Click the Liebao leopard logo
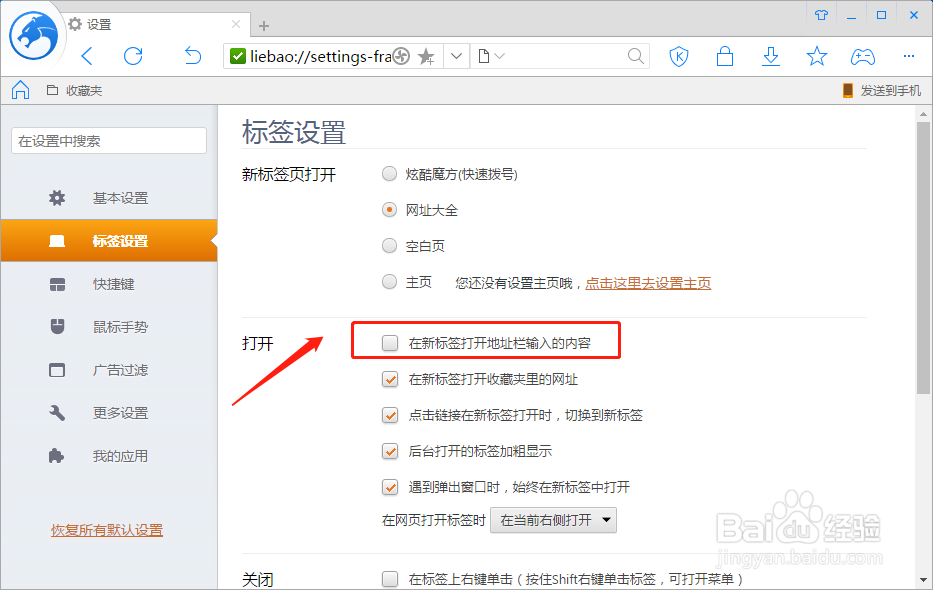933x590 pixels. [x=34, y=36]
